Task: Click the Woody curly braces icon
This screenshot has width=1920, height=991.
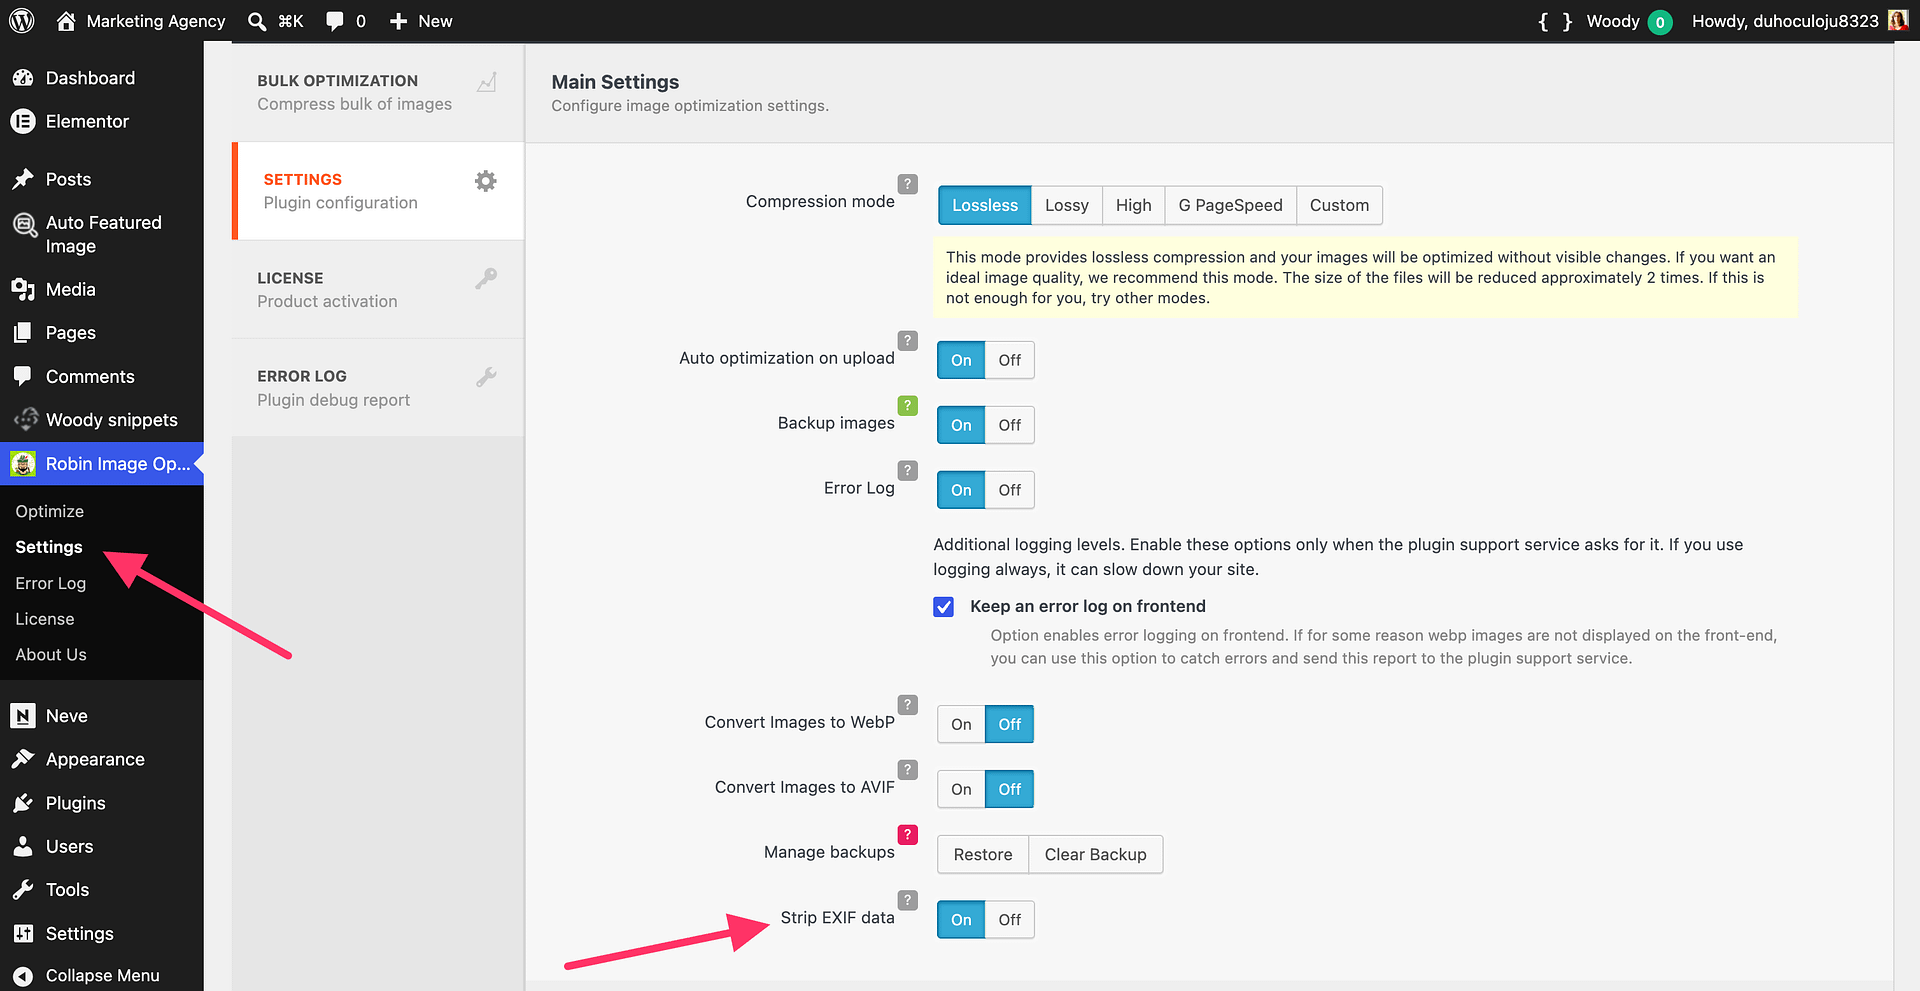Action: [1555, 21]
